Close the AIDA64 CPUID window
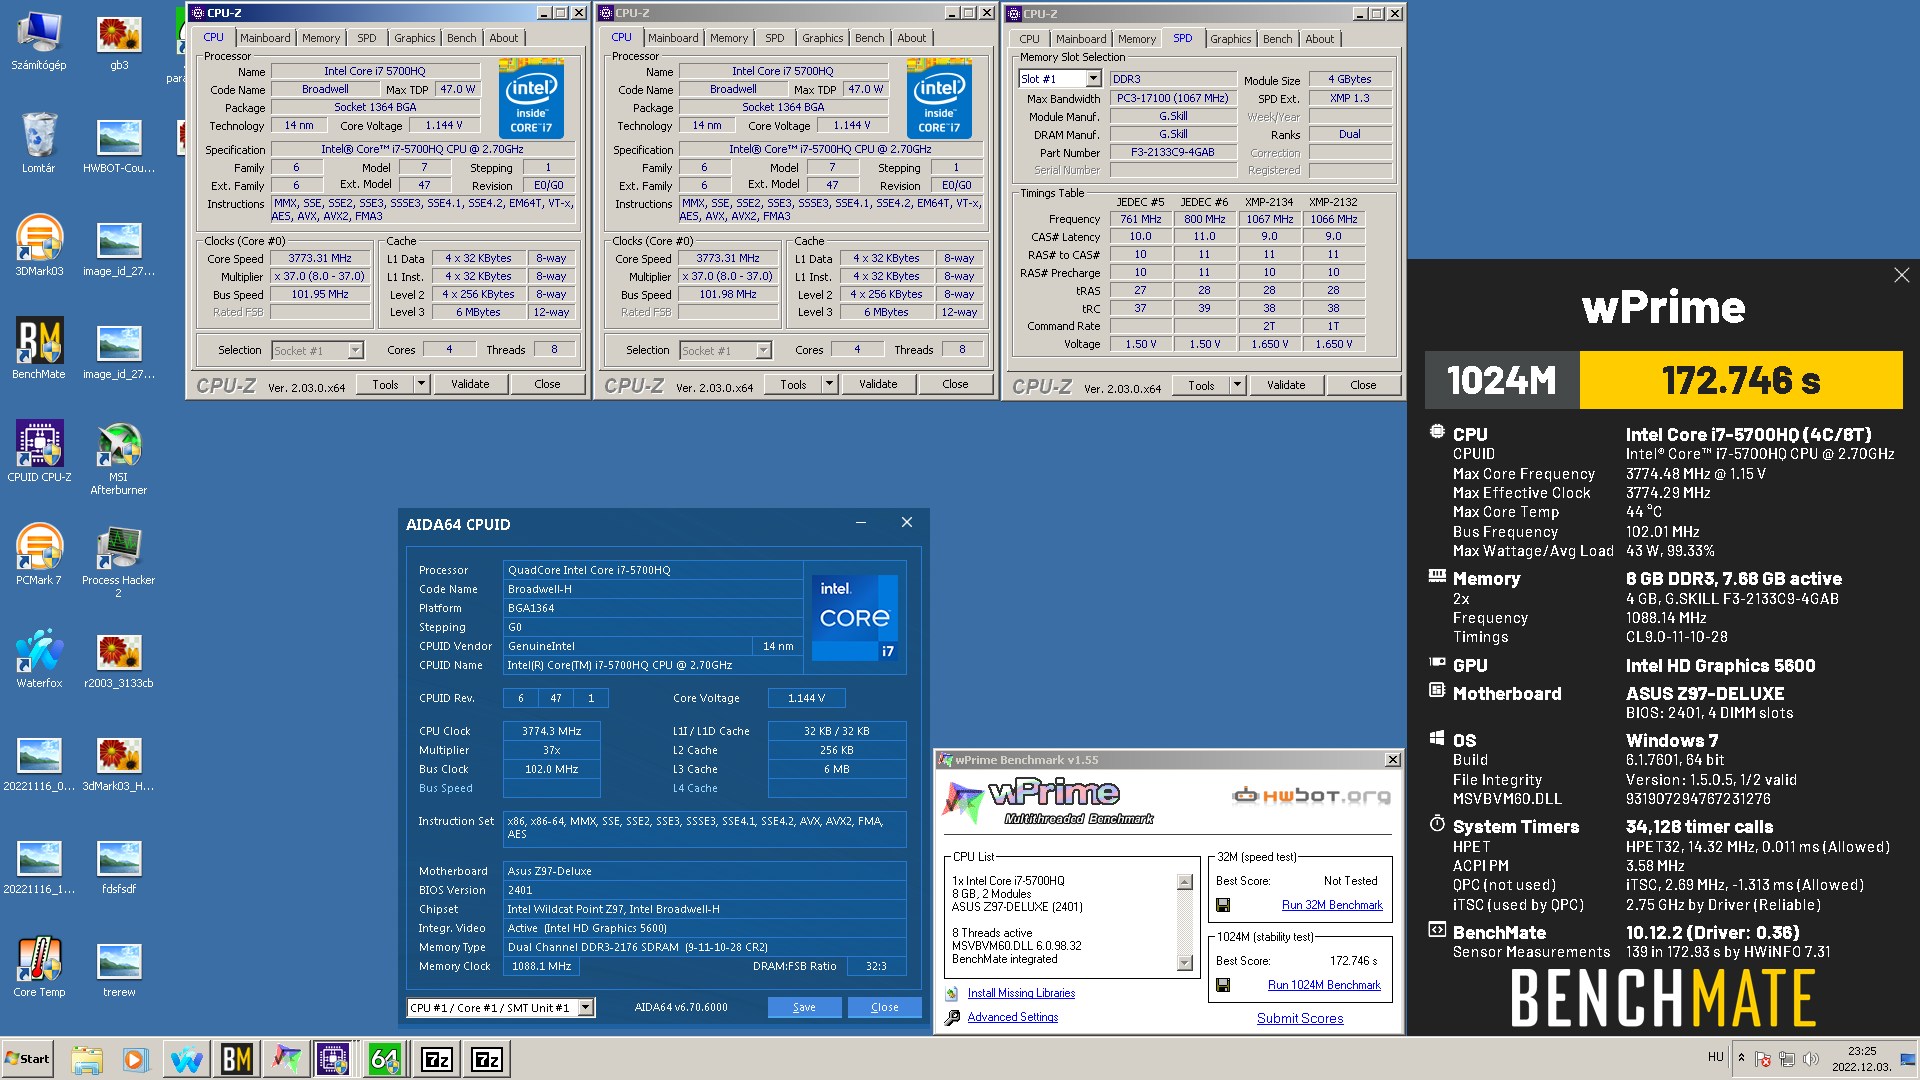The image size is (1920, 1080). [x=907, y=522]
